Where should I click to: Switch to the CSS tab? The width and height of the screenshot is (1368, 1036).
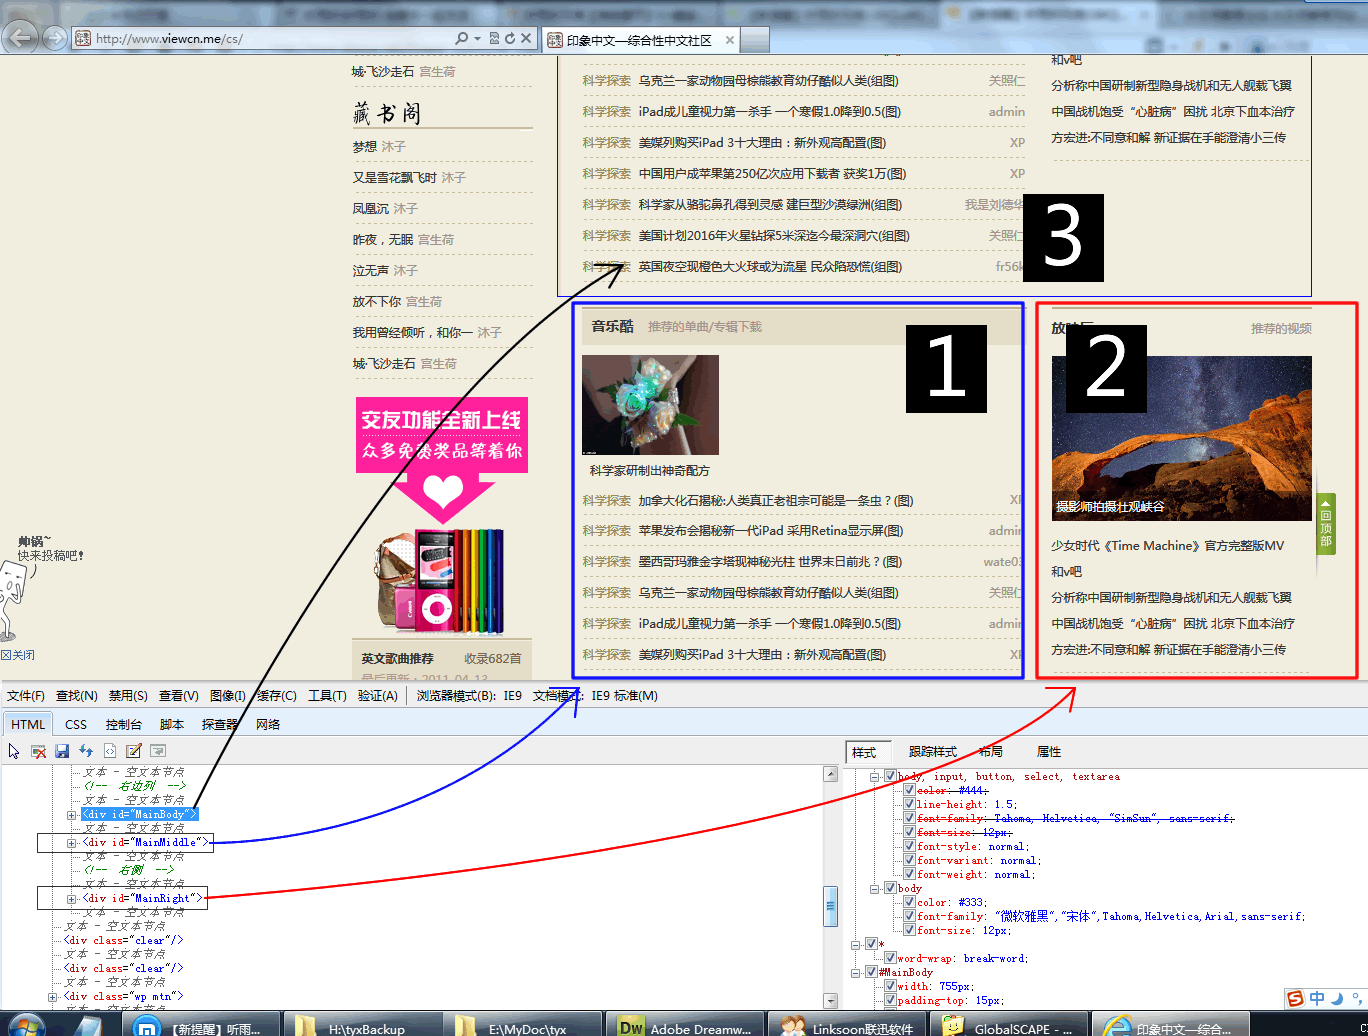coord(76,725)
